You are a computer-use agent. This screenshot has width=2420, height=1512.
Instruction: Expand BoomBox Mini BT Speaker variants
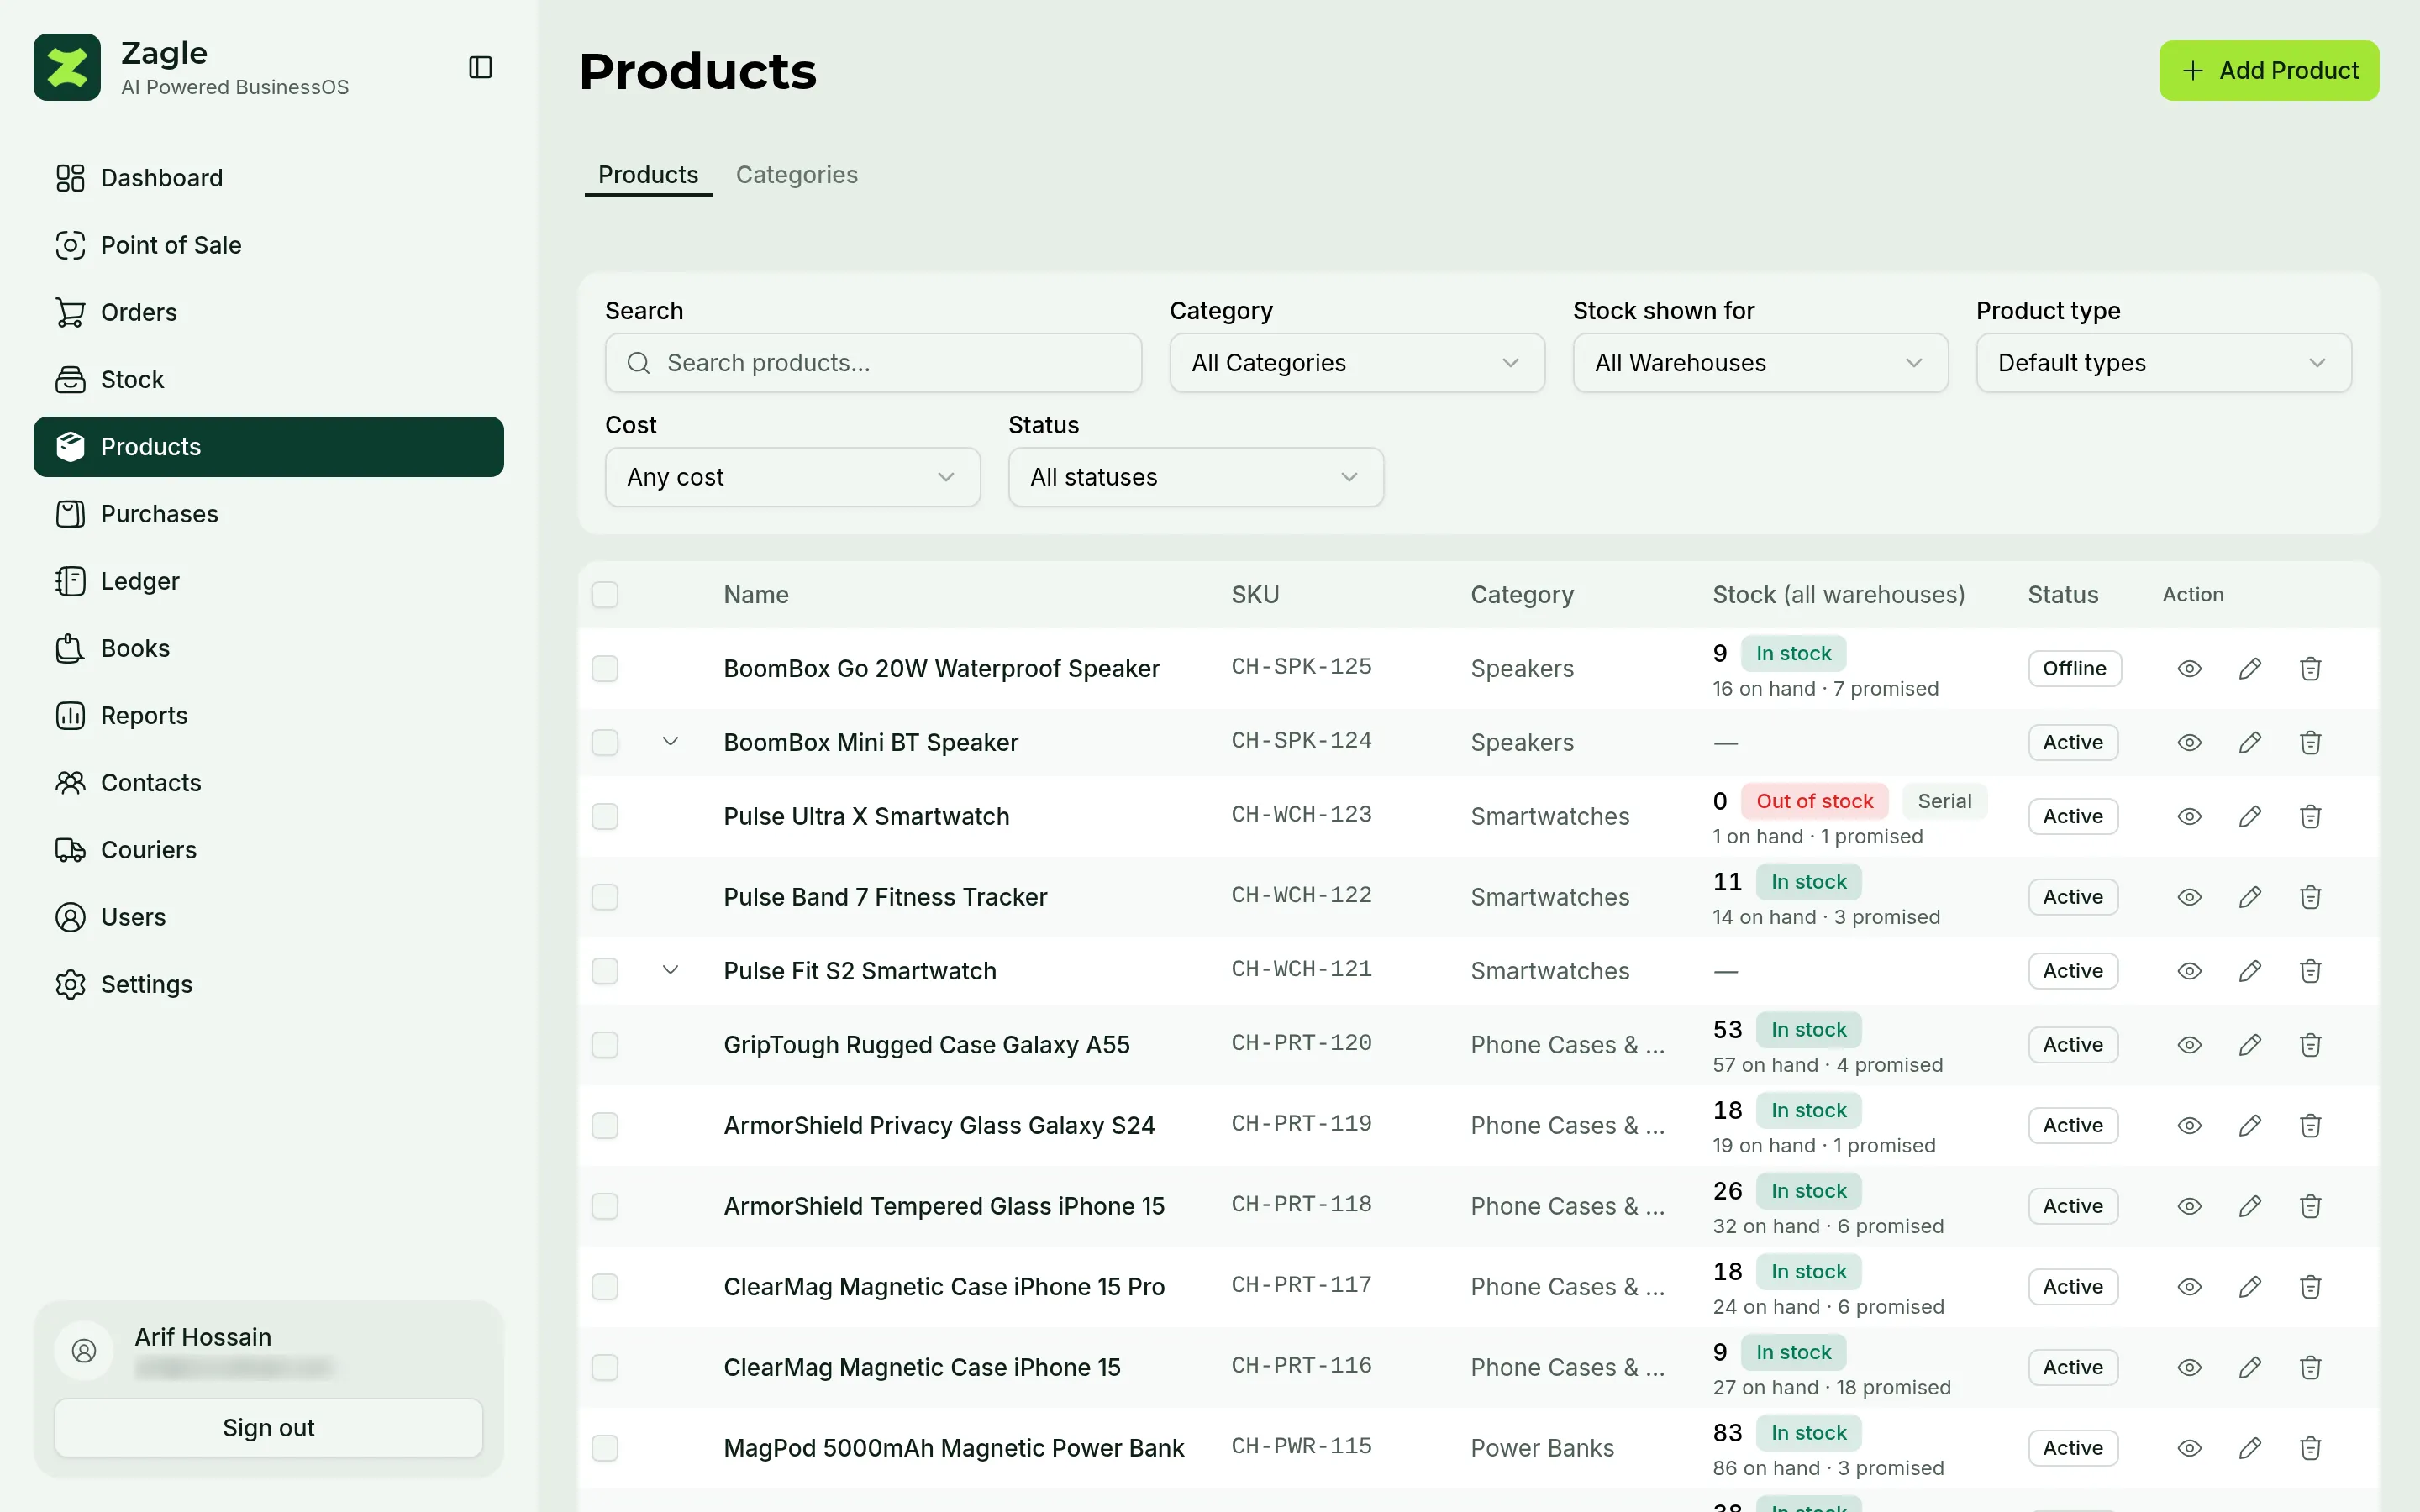click(x=671, y=742)
